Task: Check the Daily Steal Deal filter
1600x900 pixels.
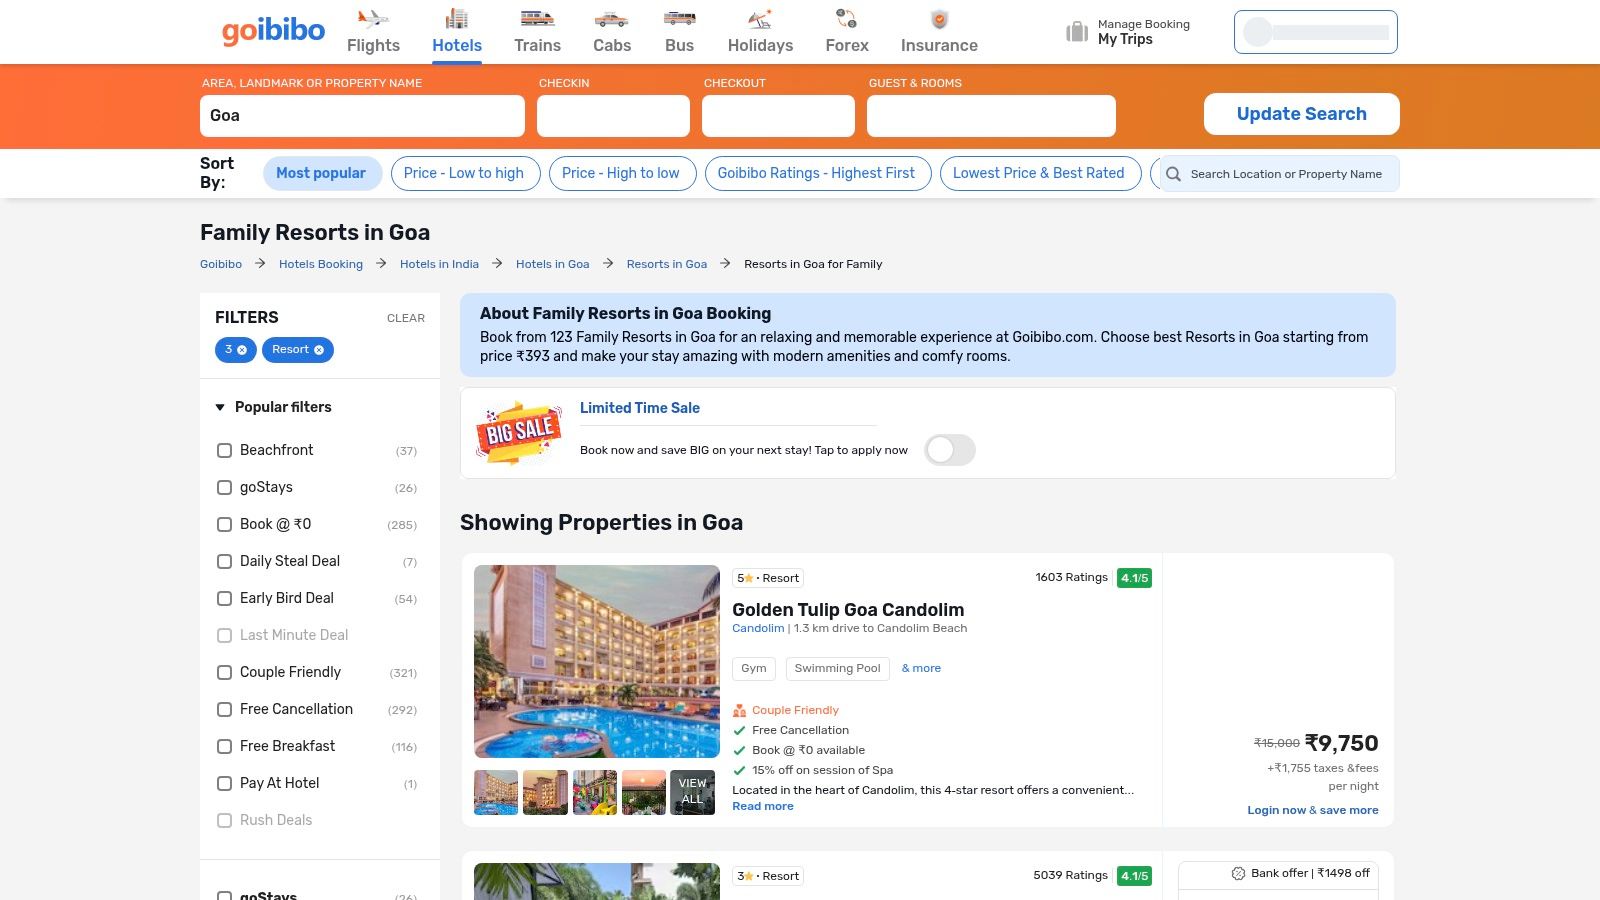Action: click(224, 562)
